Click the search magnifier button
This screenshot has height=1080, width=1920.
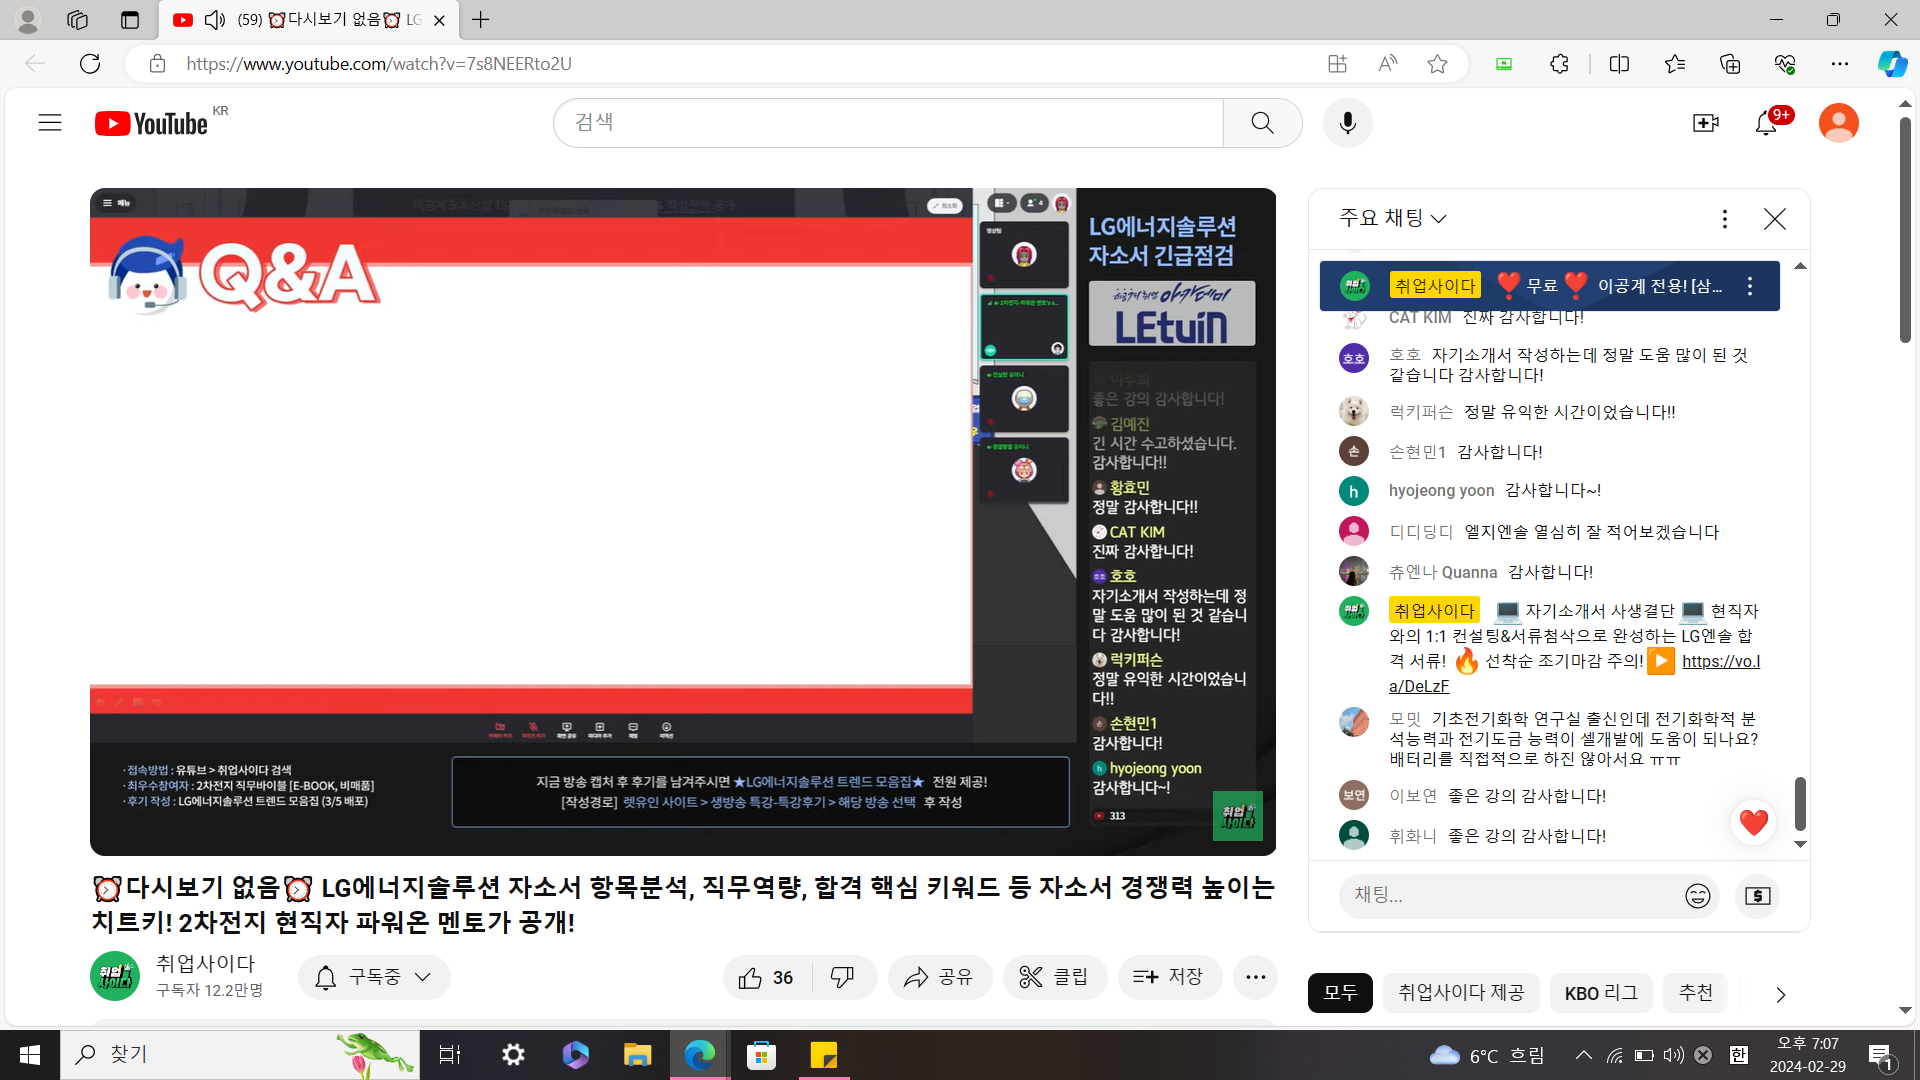[1262, 123]
